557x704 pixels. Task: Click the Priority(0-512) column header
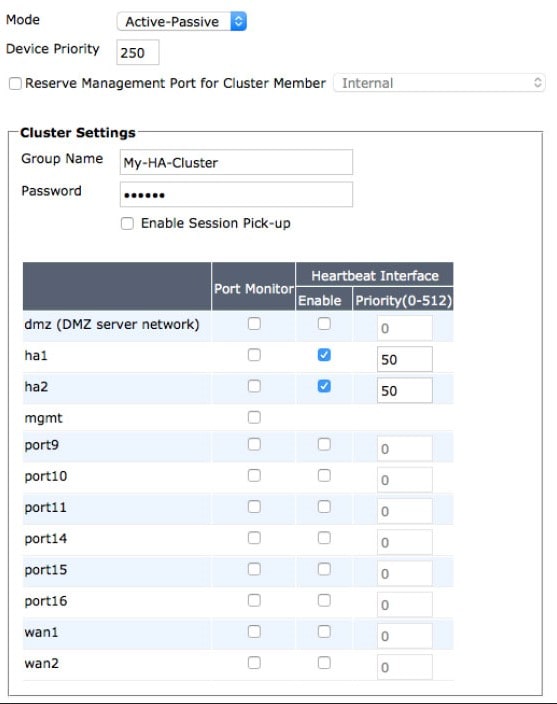point(403,300)
